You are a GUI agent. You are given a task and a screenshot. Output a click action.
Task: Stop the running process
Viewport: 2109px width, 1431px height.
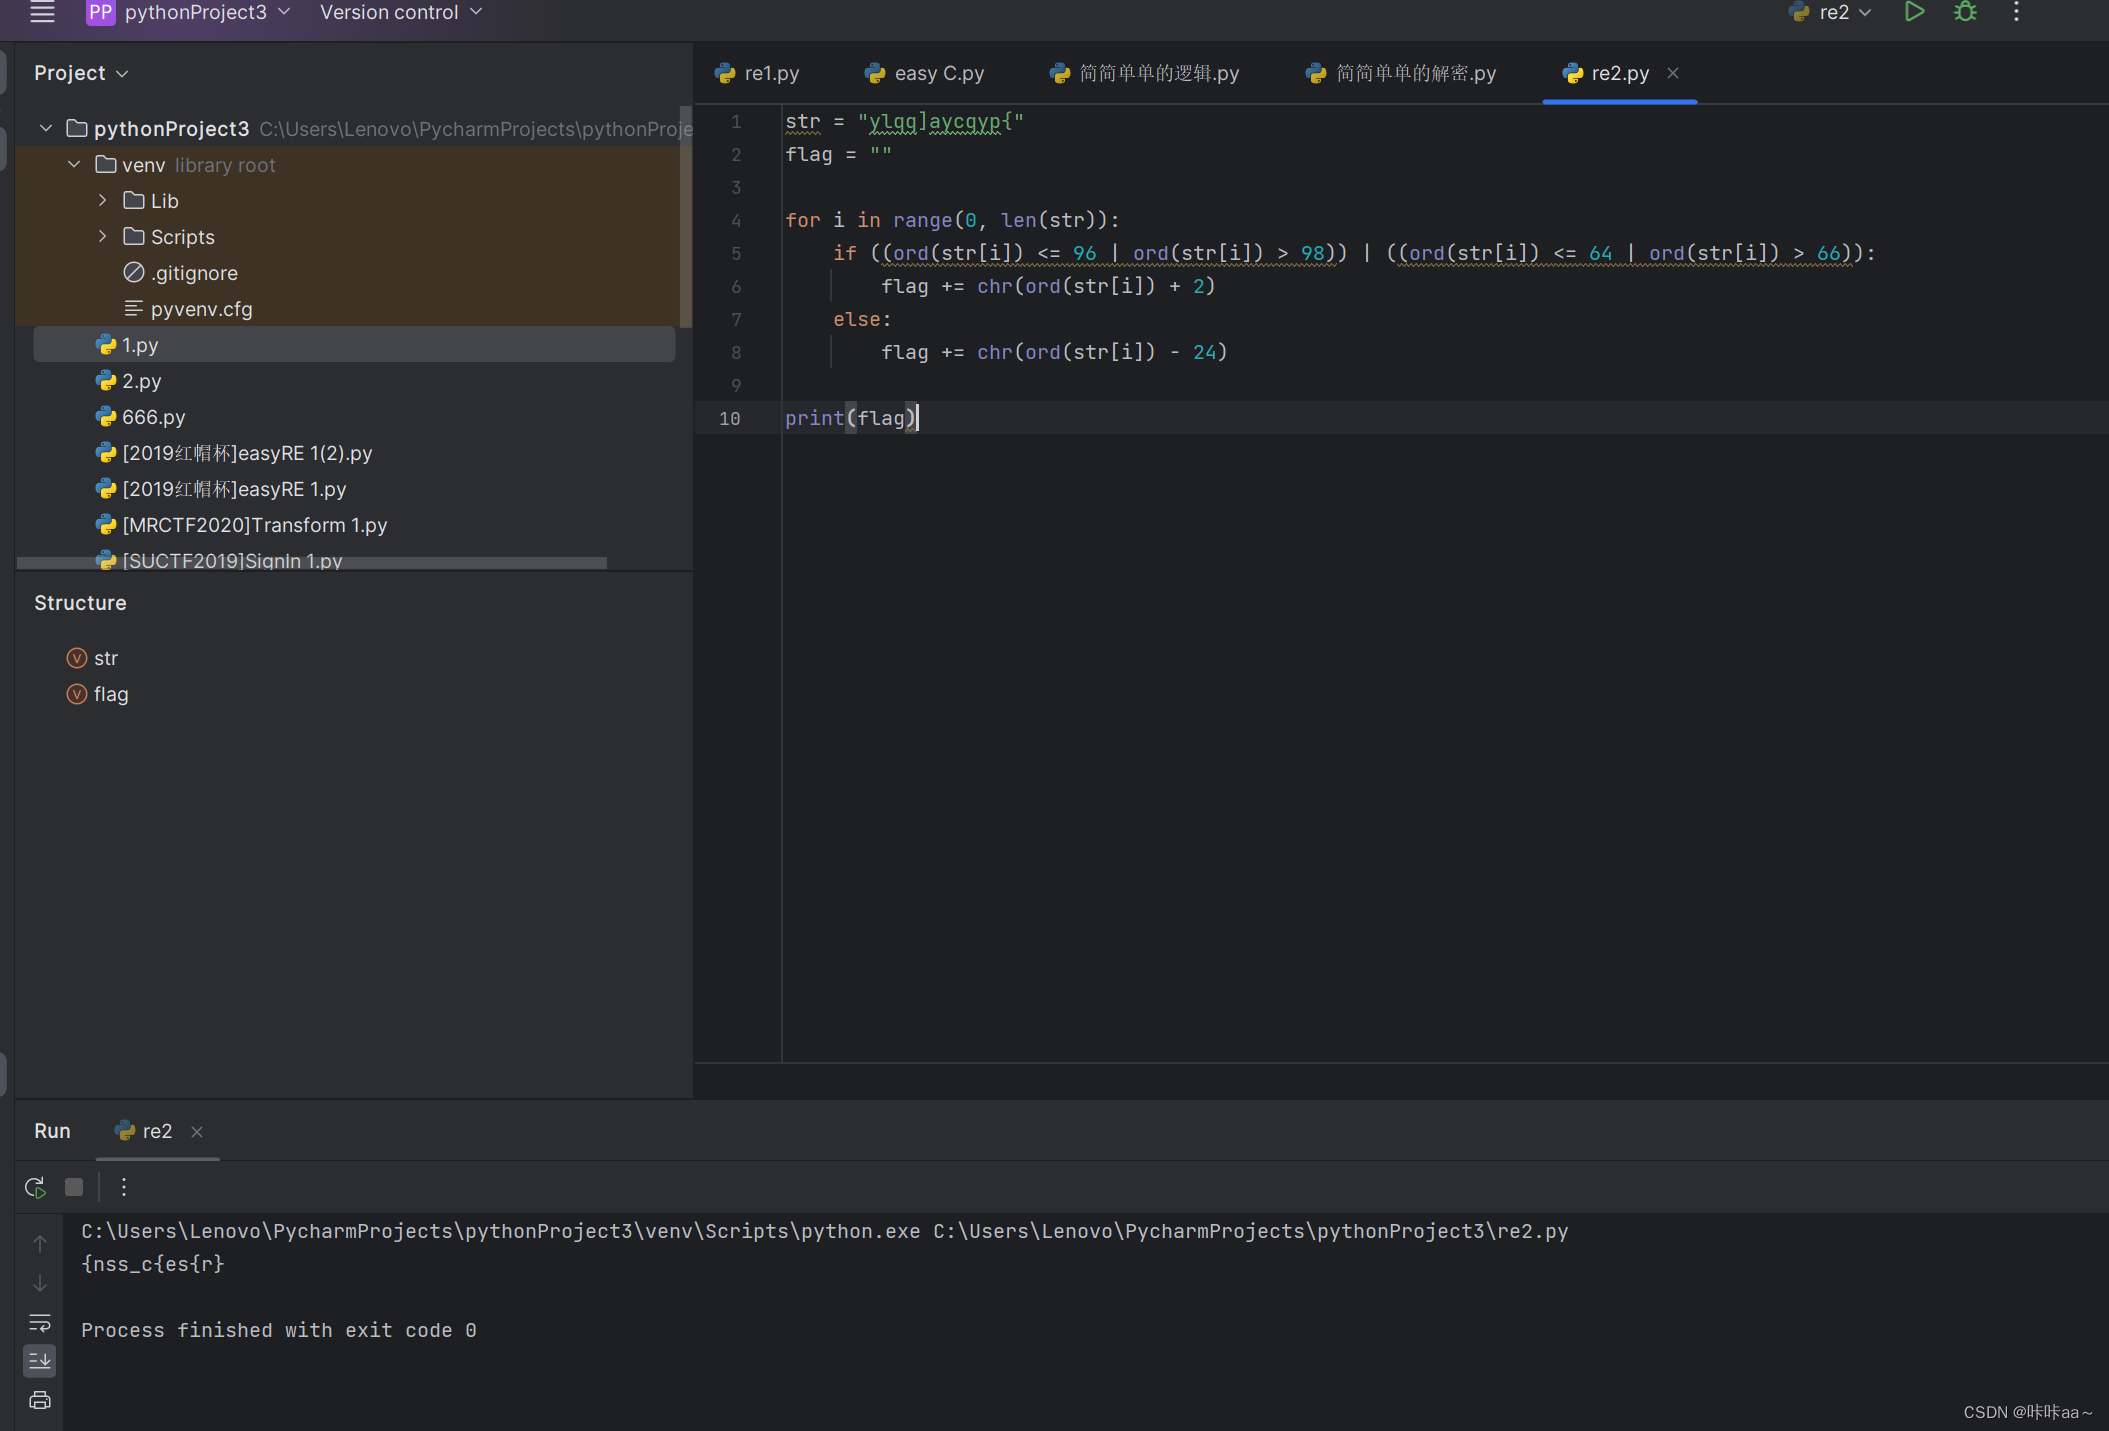pos(74,1187)
